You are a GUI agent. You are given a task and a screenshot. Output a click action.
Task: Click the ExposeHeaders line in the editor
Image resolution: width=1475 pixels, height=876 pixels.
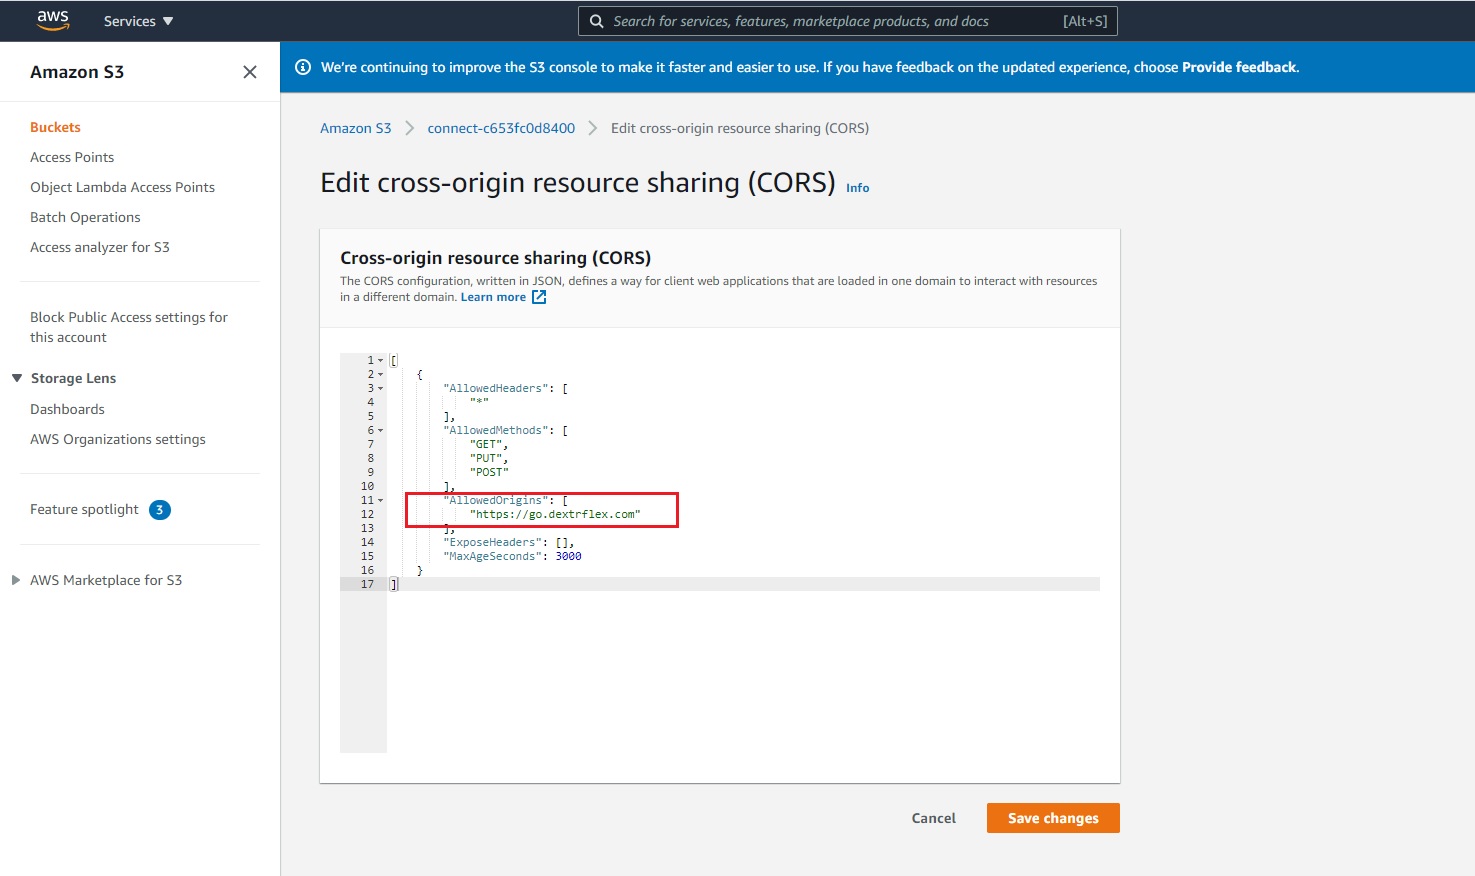click(509, 542)
